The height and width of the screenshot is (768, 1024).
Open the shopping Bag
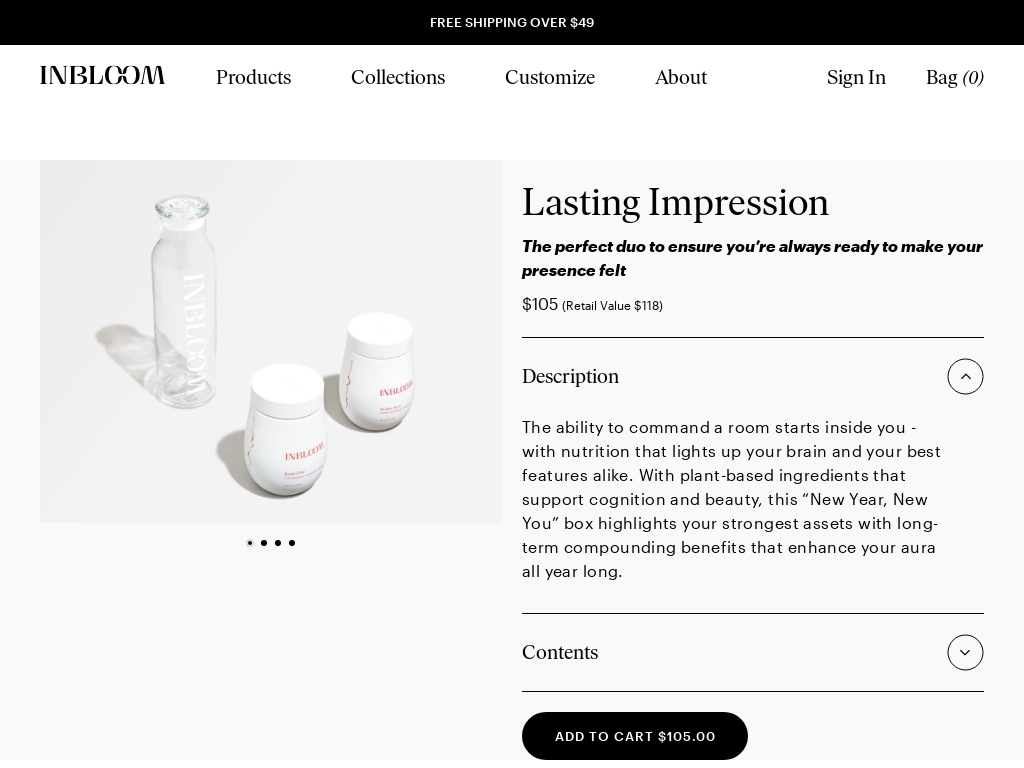954,78
